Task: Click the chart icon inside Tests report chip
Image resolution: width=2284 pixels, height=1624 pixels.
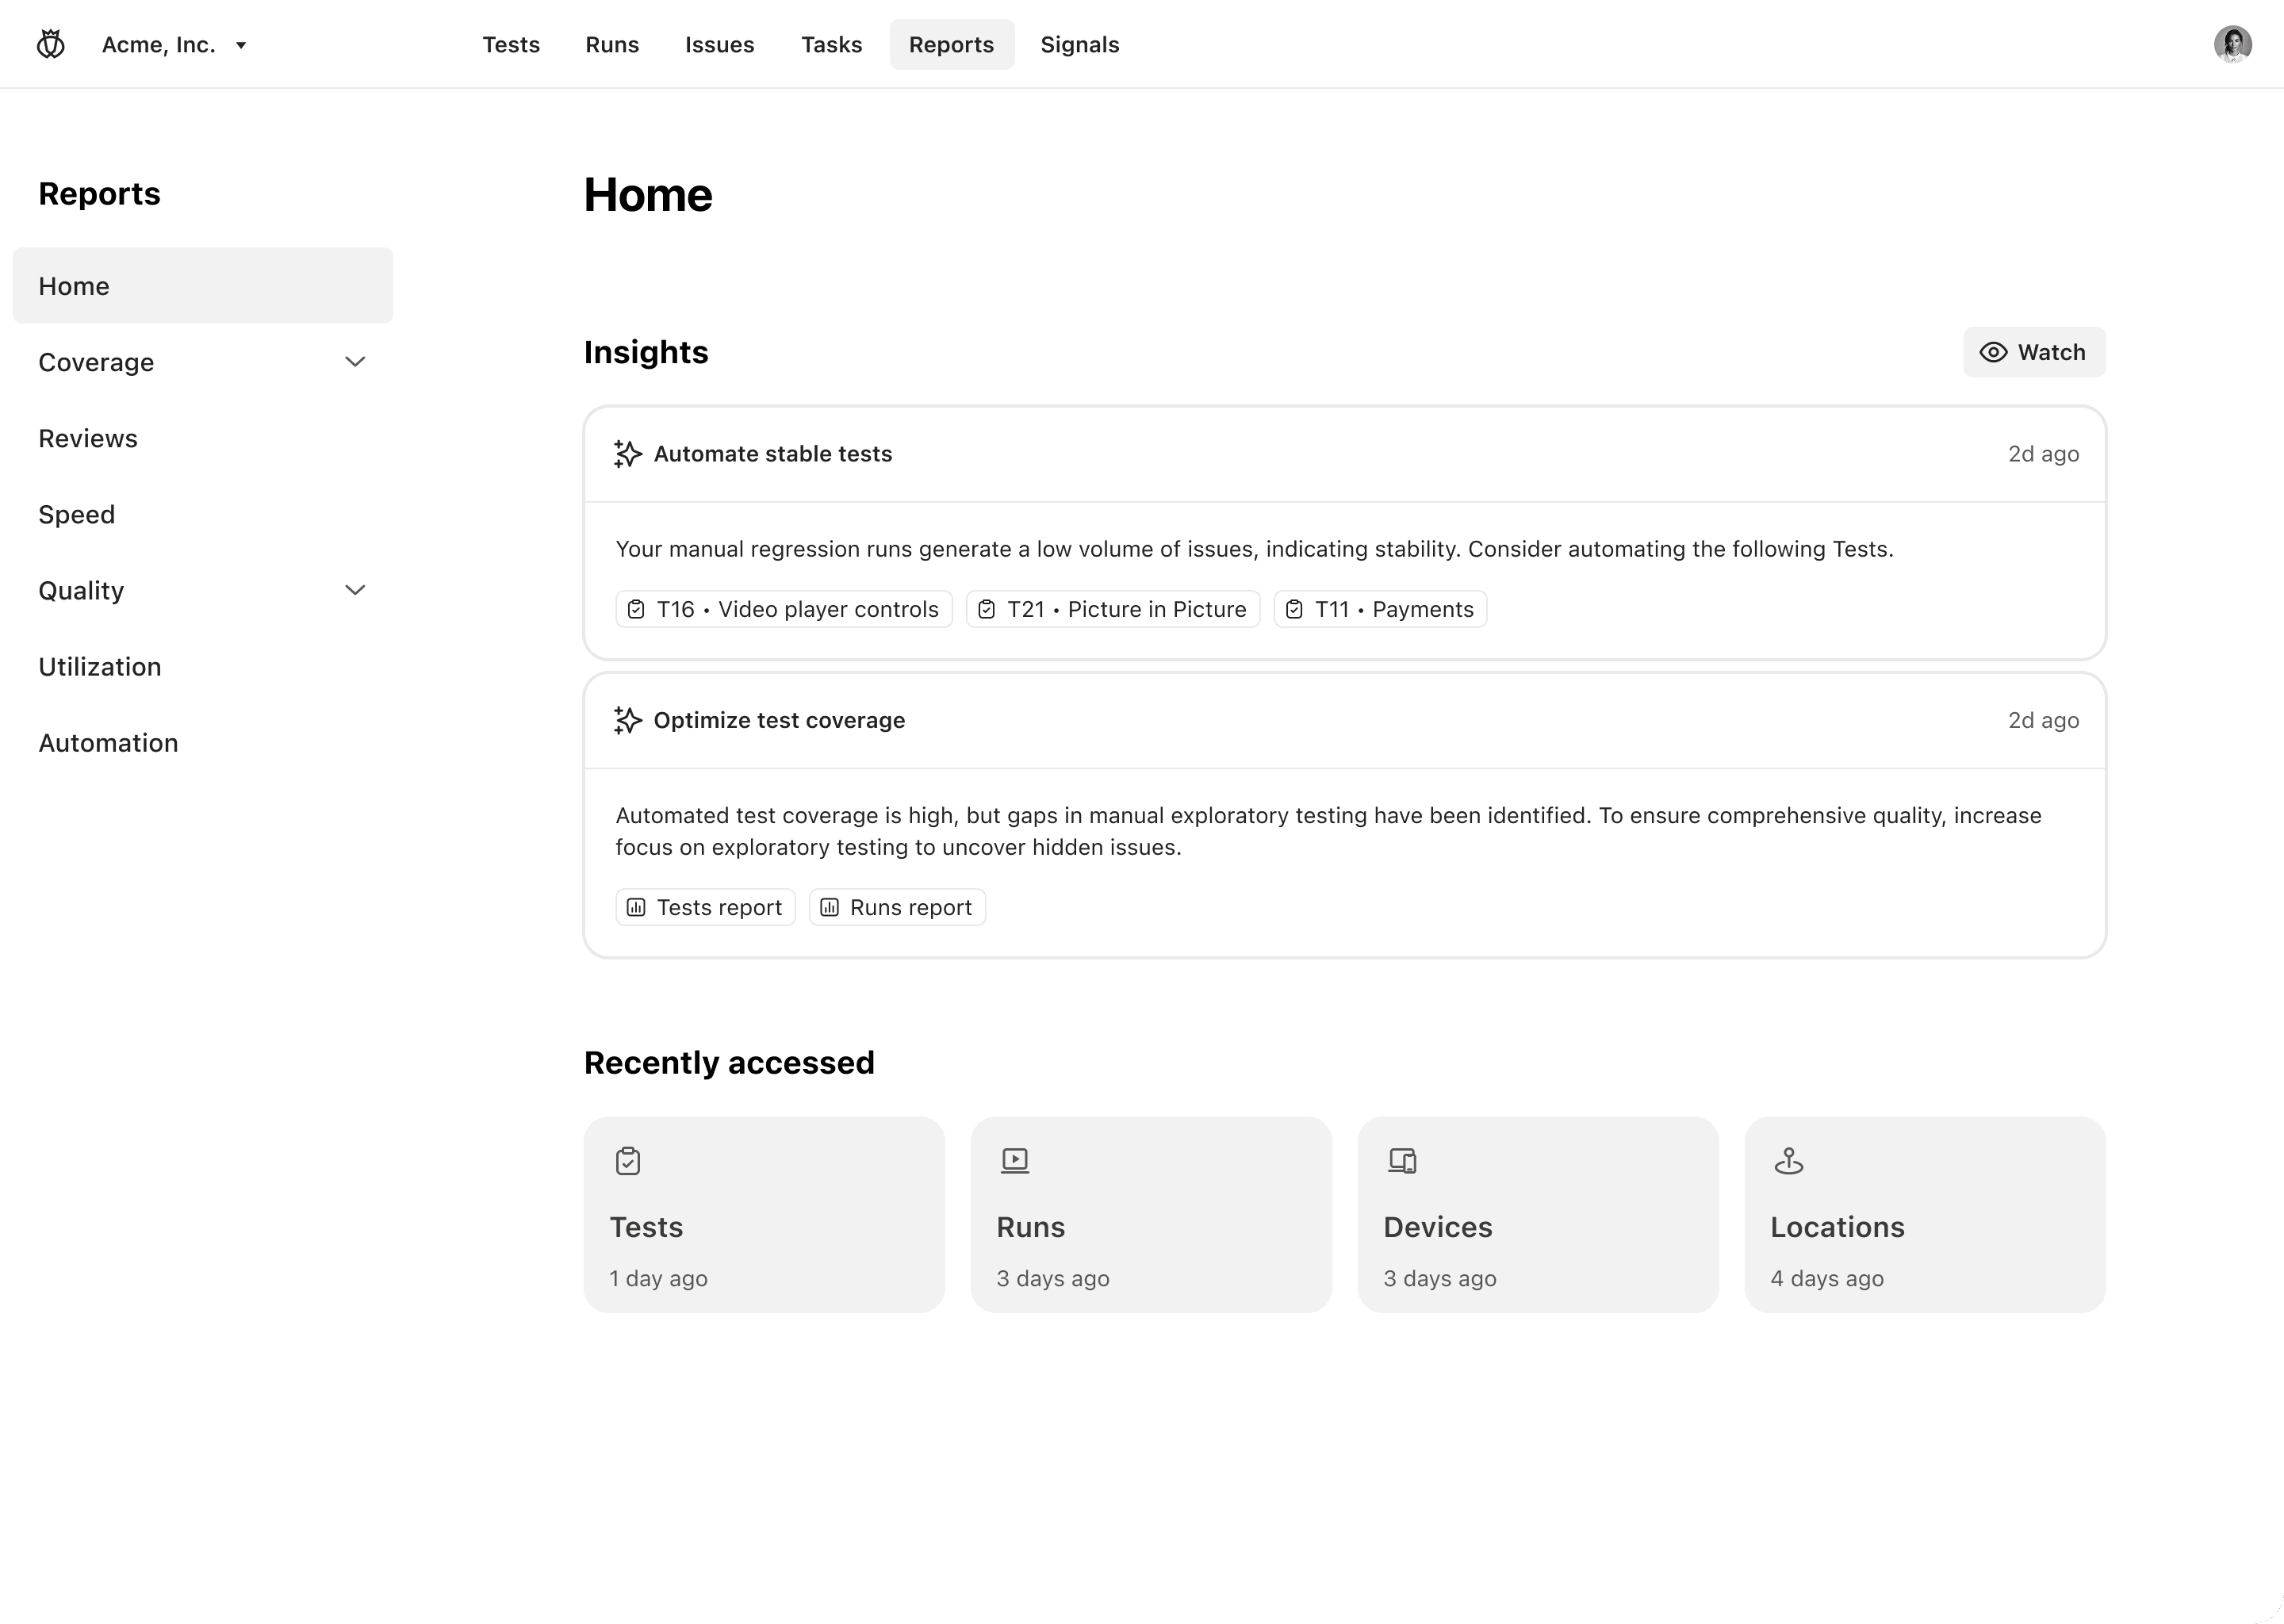Action: [637, 907]
